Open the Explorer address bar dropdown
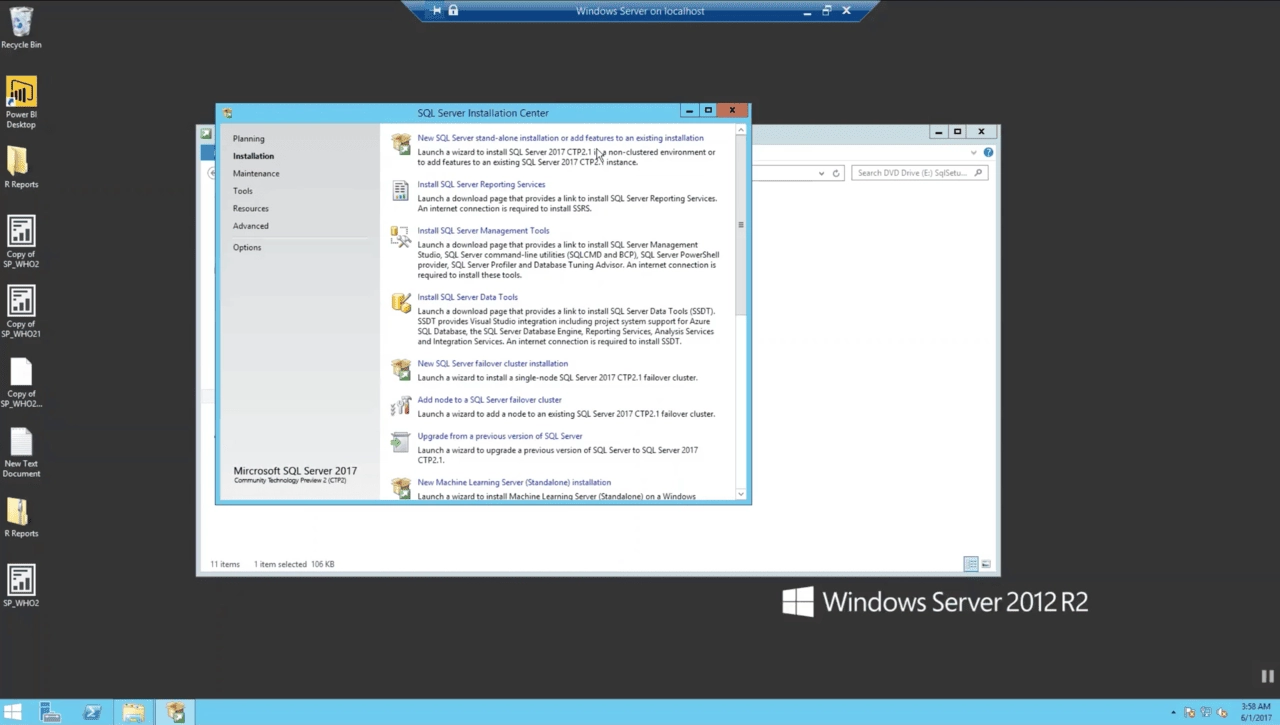This screenshot has width=1280, height=725. coord(822,173)
